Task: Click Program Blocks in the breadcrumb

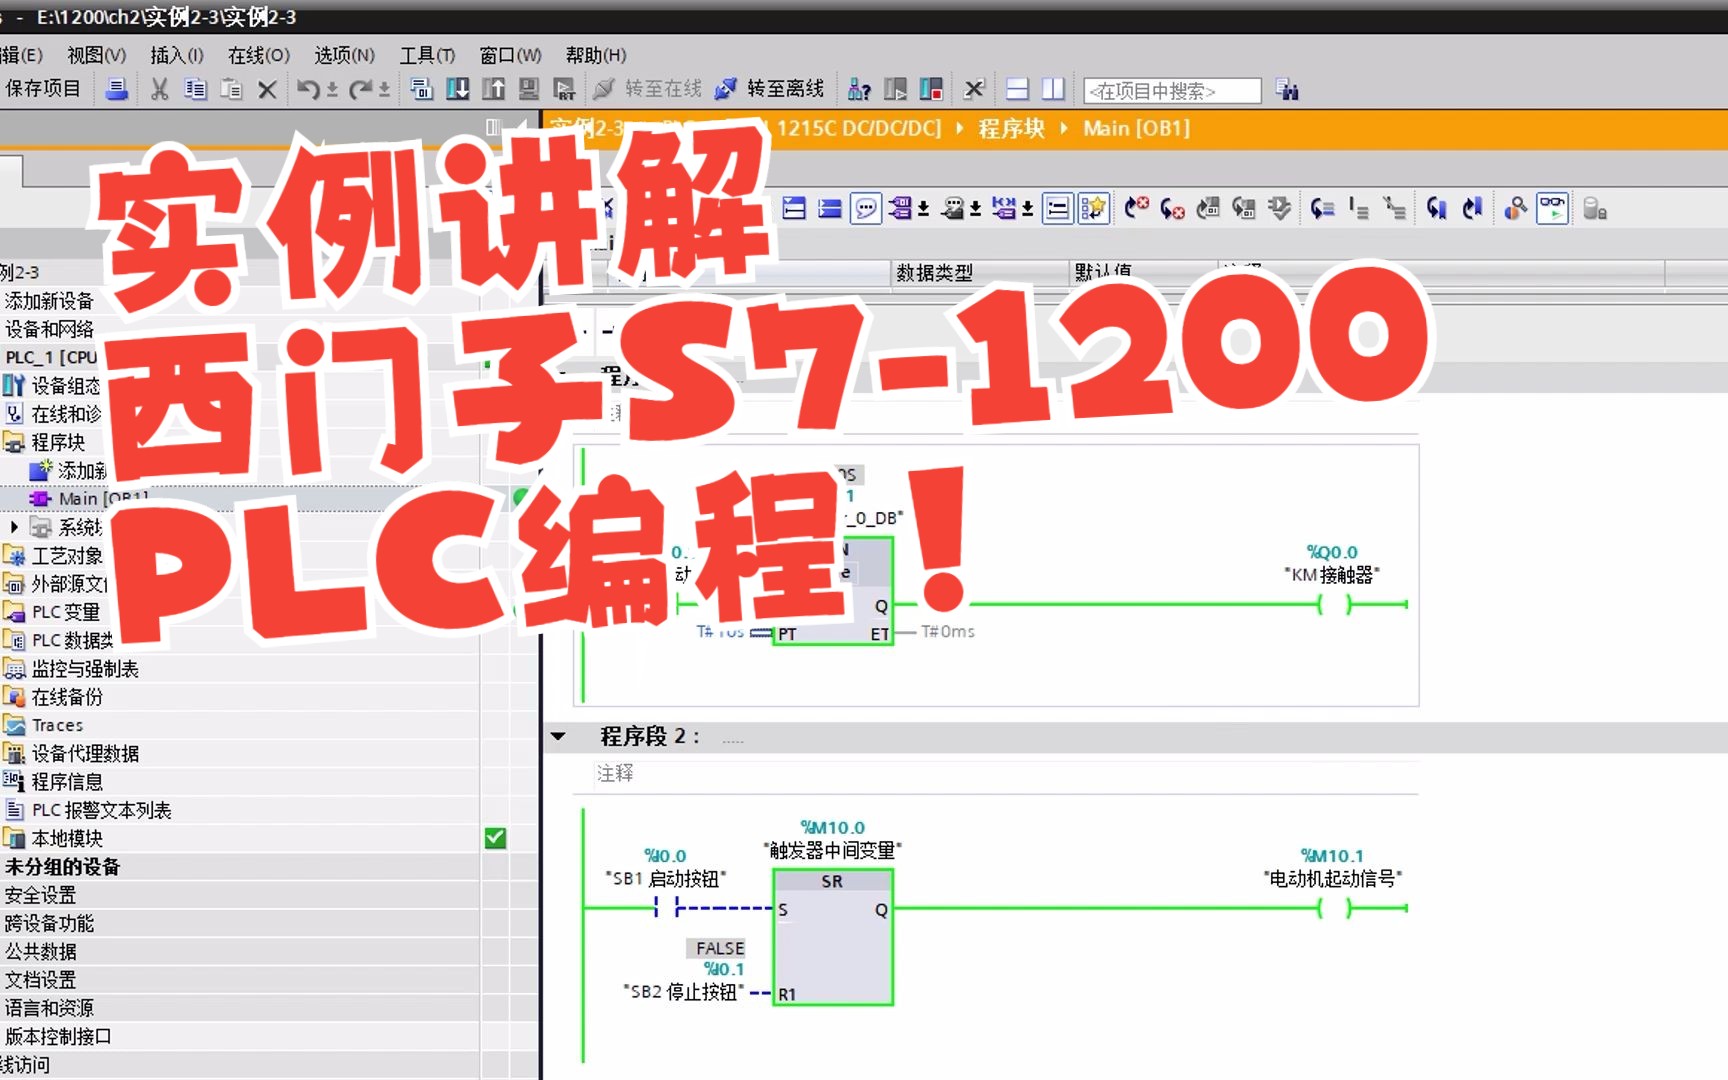Action: coord(1011,128)
